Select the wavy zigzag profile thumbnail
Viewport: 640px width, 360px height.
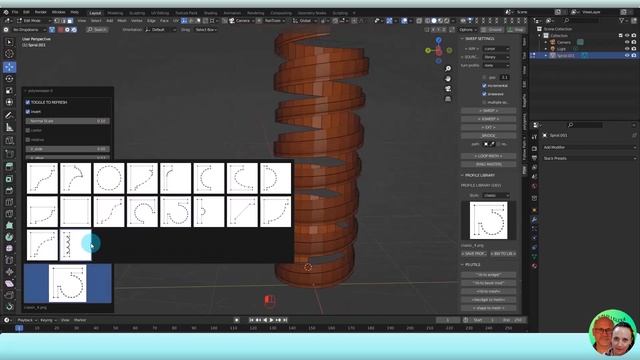pyautogui.click(x=76, y=245)
